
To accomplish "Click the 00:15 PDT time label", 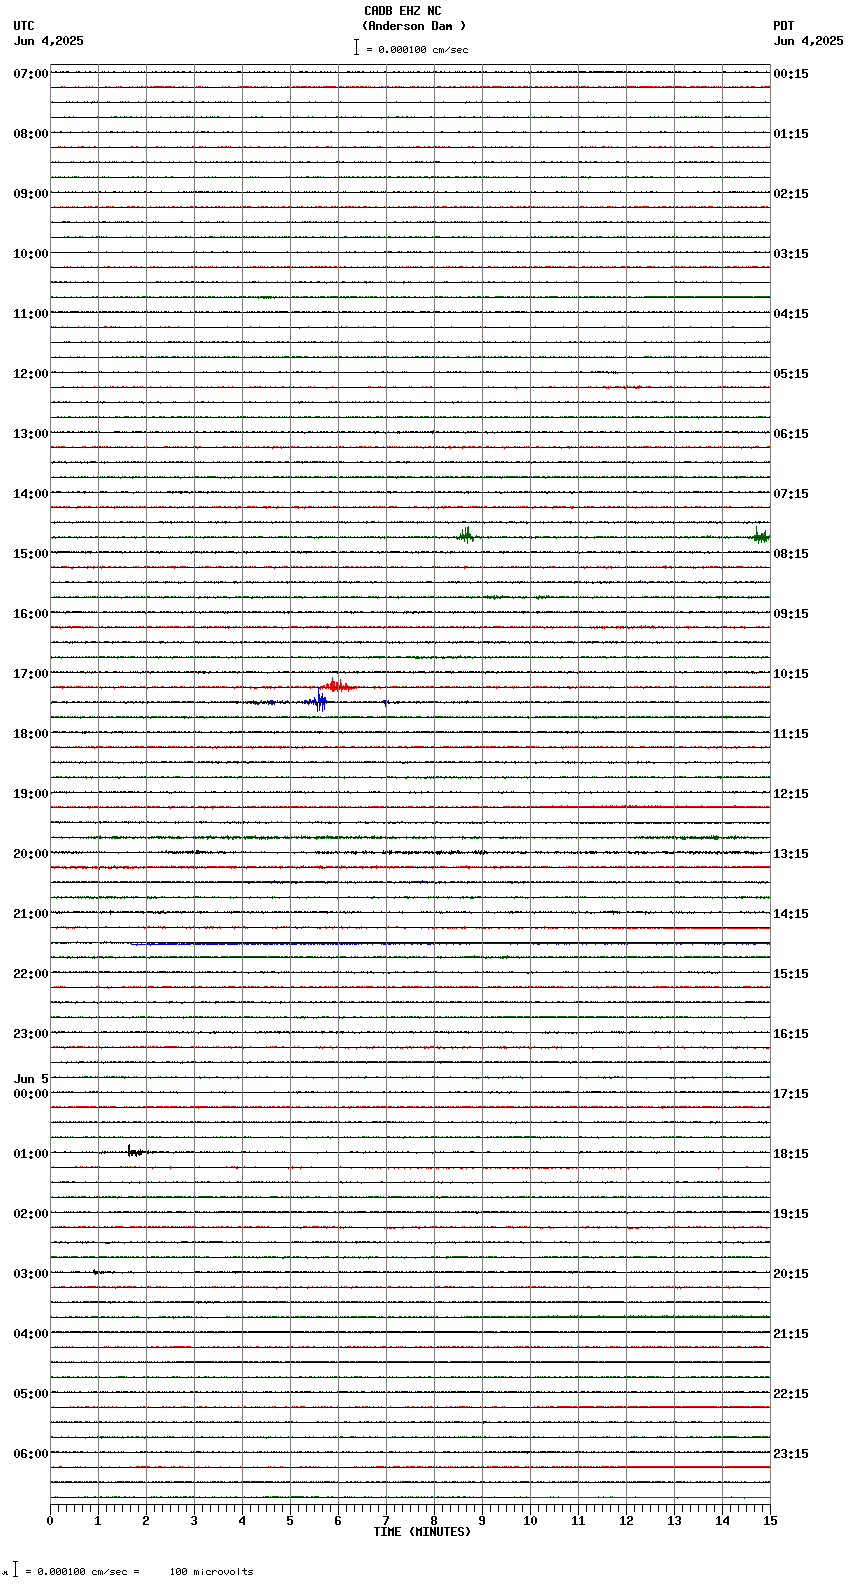I will (791, 74).
